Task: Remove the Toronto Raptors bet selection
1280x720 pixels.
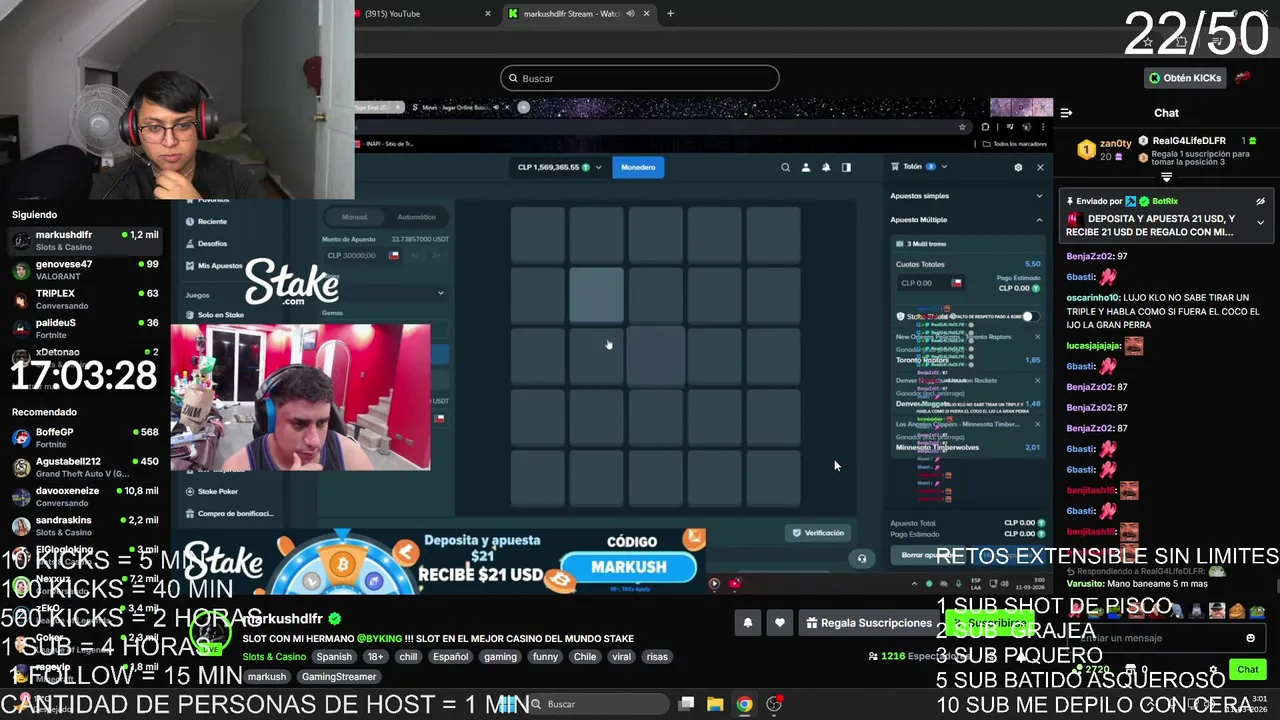Action: pyautogui.click(x=1037, y=337)
